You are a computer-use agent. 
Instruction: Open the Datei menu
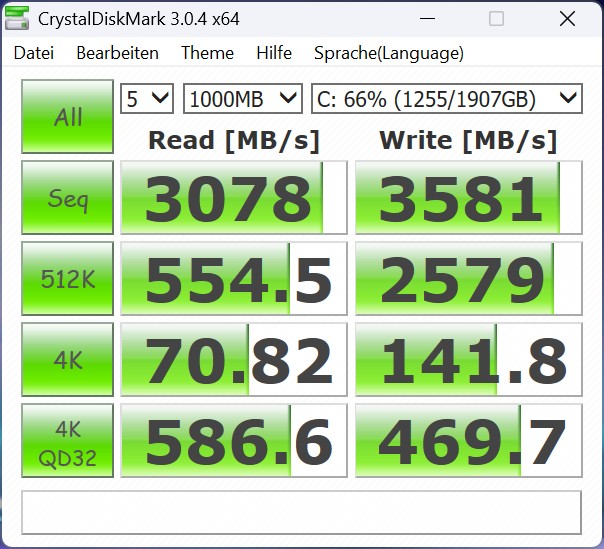point(34,53)
